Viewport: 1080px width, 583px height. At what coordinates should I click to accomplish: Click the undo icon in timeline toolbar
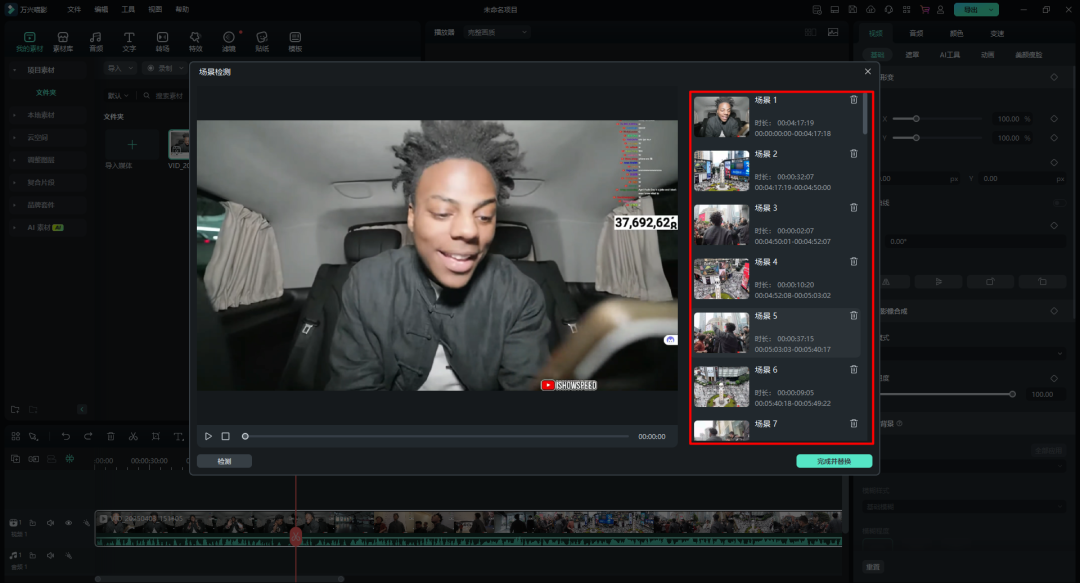[65, 436]
